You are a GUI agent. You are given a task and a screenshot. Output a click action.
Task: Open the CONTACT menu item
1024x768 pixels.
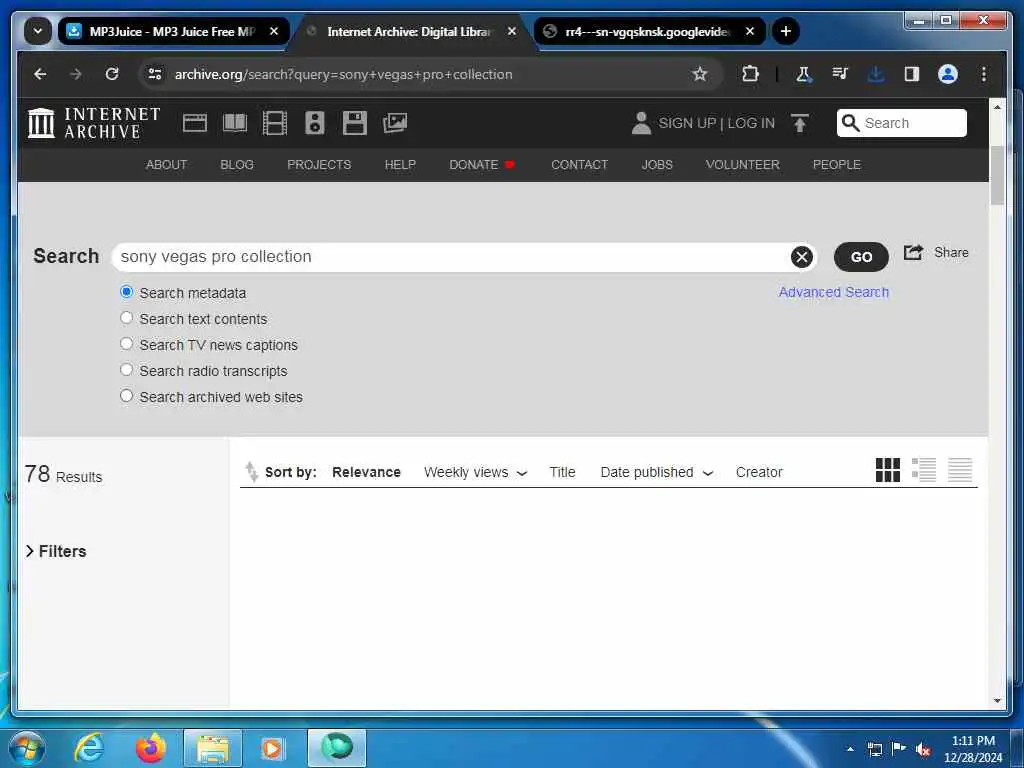(x=579, y=165)
